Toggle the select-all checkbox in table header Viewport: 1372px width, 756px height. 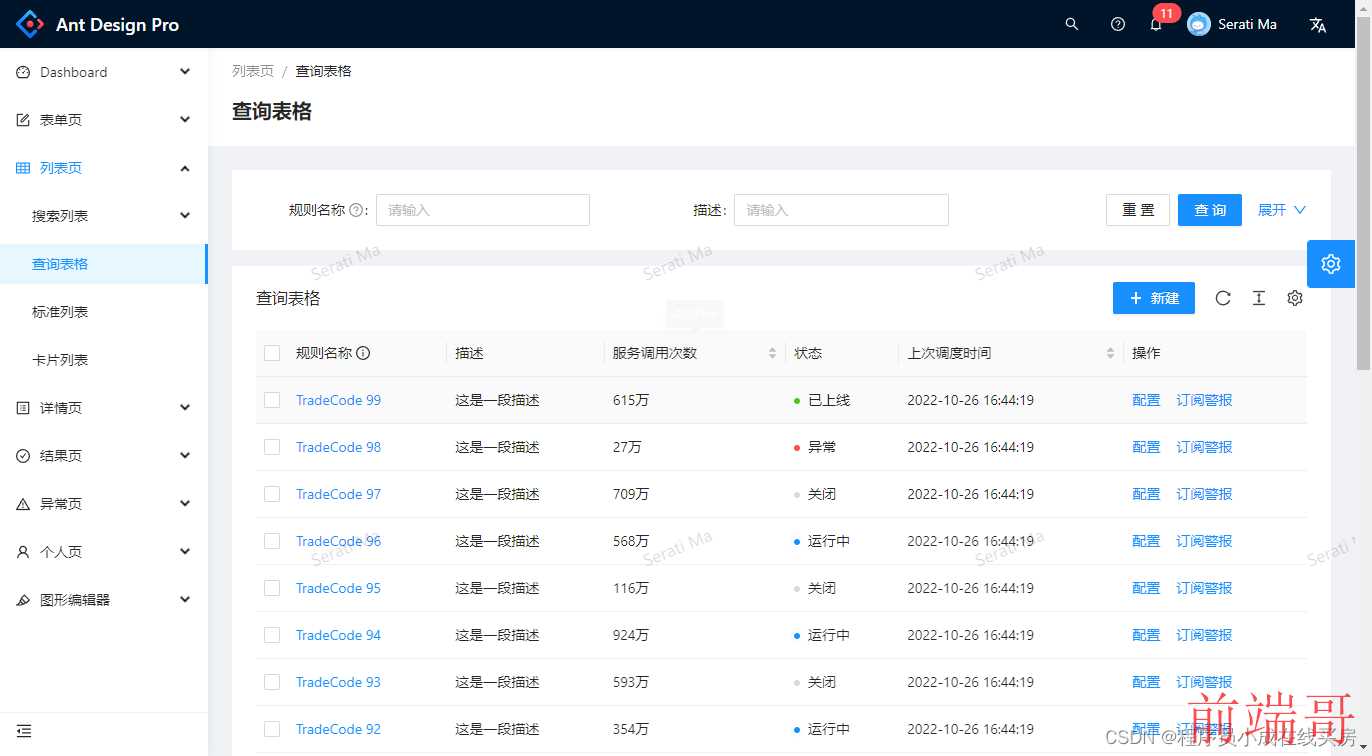(272, 353)
